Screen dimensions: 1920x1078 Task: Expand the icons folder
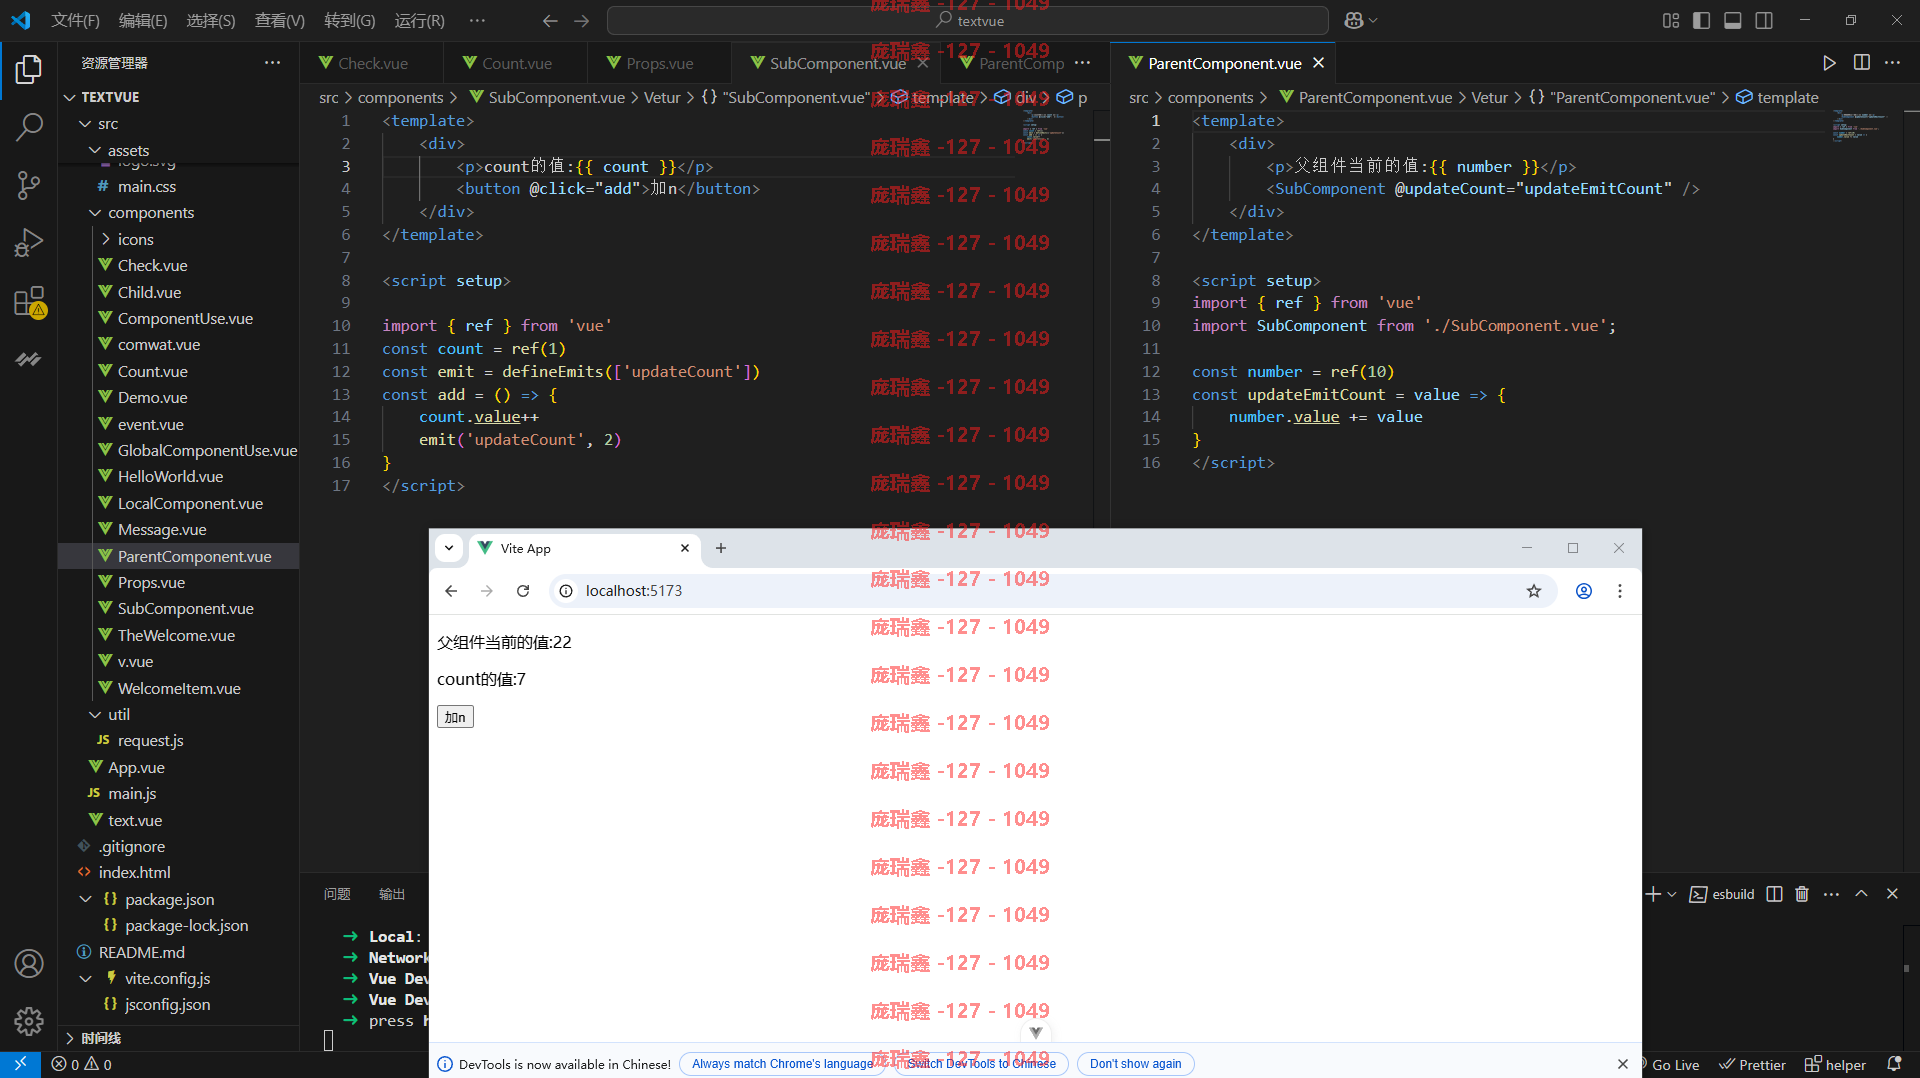pos(106,240)
